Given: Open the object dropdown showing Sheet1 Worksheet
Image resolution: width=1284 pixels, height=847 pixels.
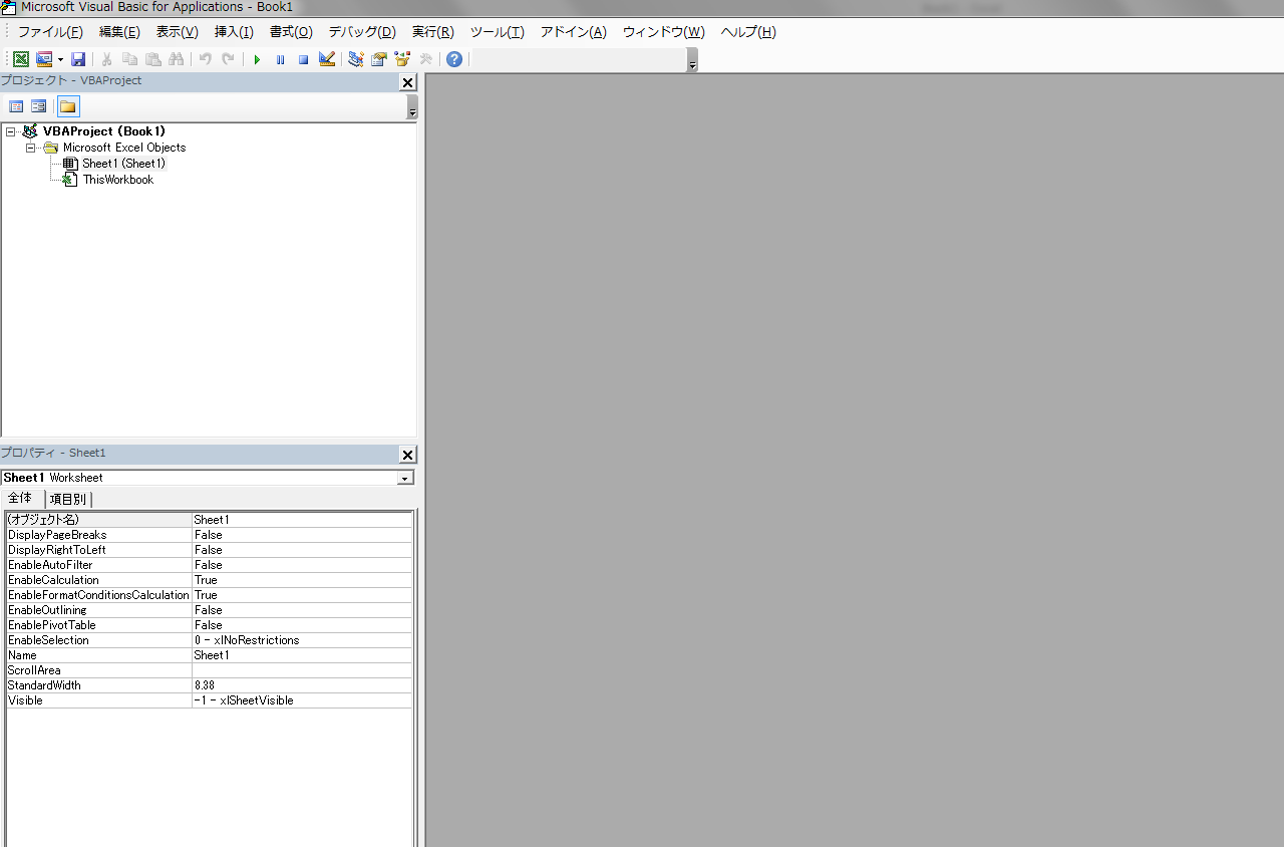Looking at the screenshot, I should [404, 477].
